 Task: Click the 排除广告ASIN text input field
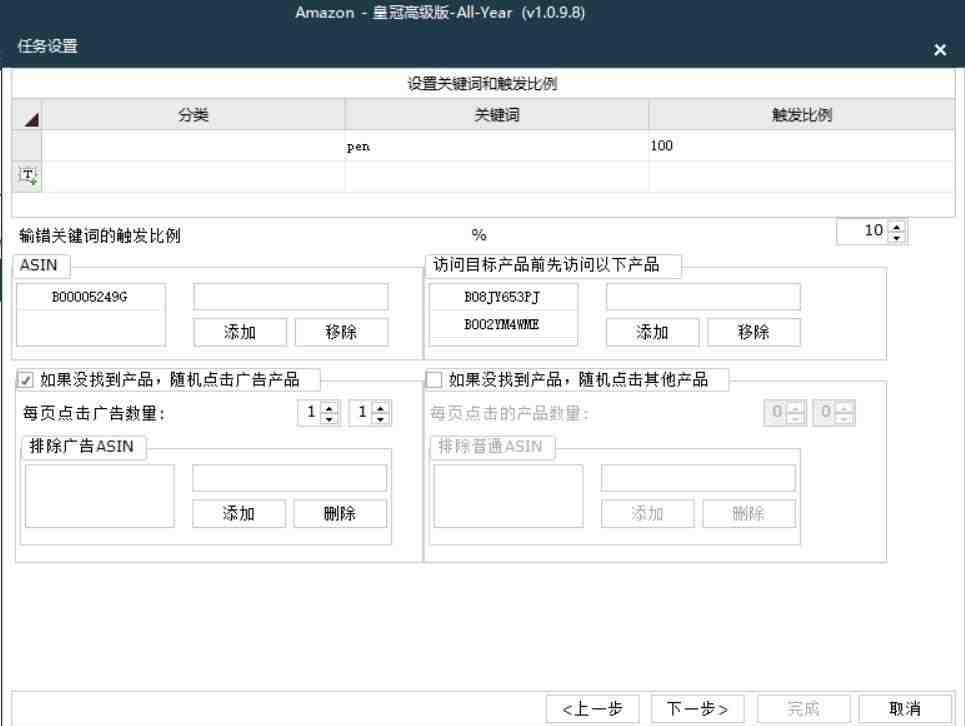click(290, 478)
